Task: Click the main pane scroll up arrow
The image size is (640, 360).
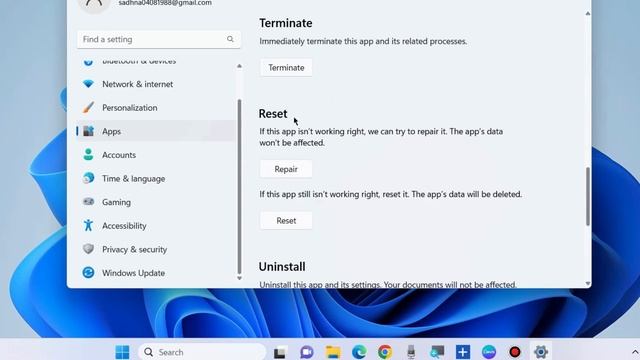Action: tap(588, 13)
